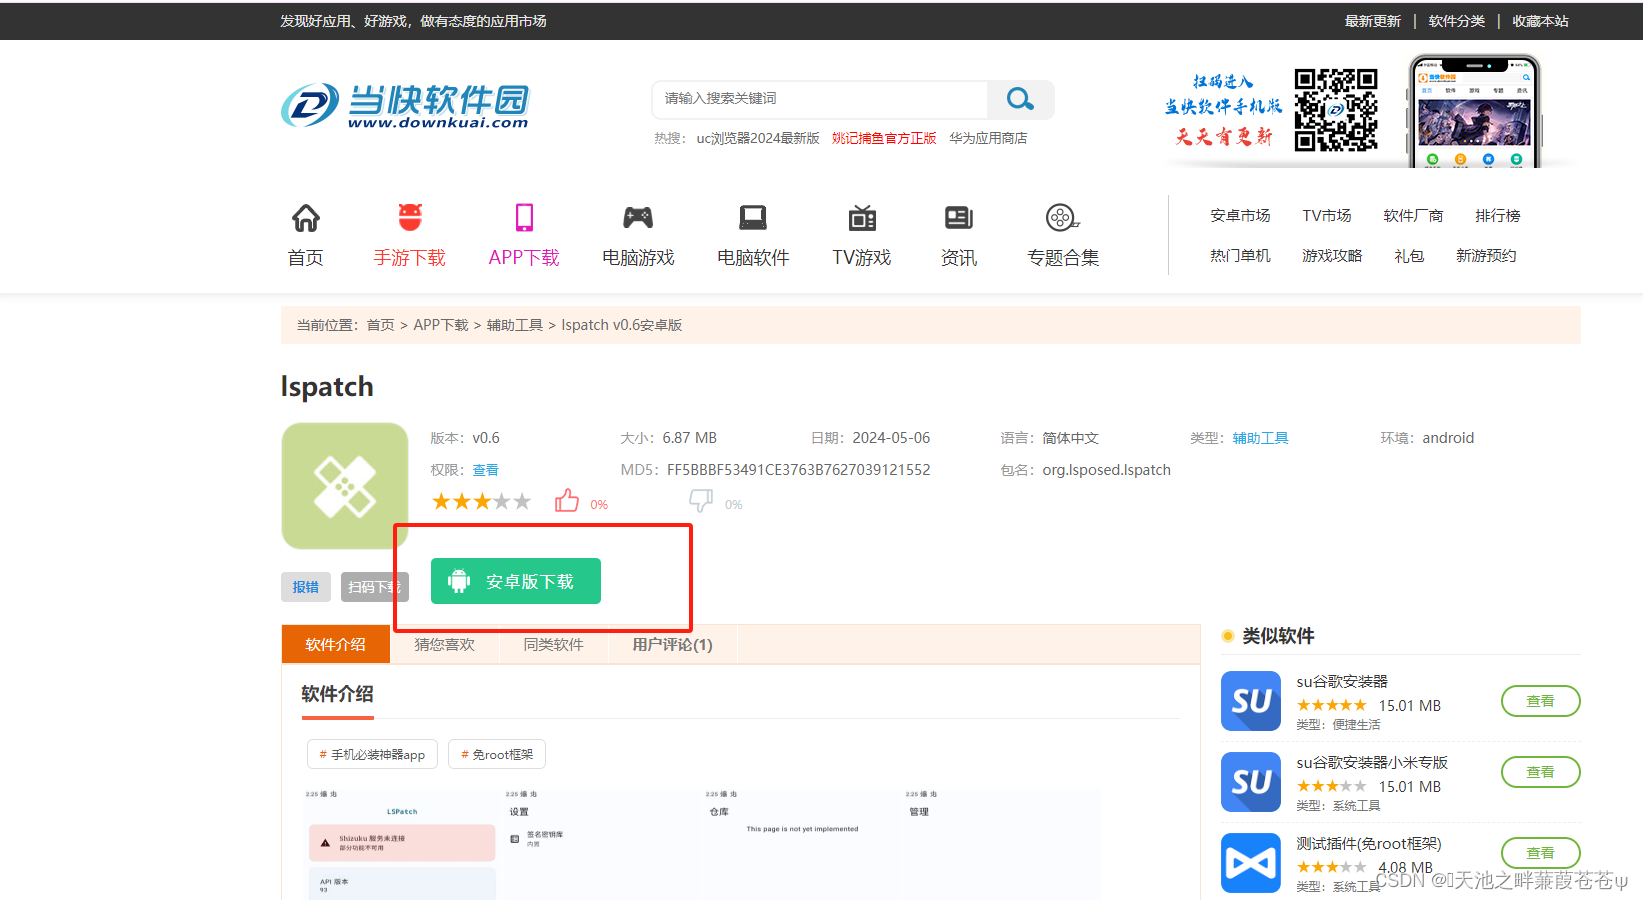Click the 设置 screenshot thumbnail
The height and width of the screenshot is (900, 1643).
point(602,844)
